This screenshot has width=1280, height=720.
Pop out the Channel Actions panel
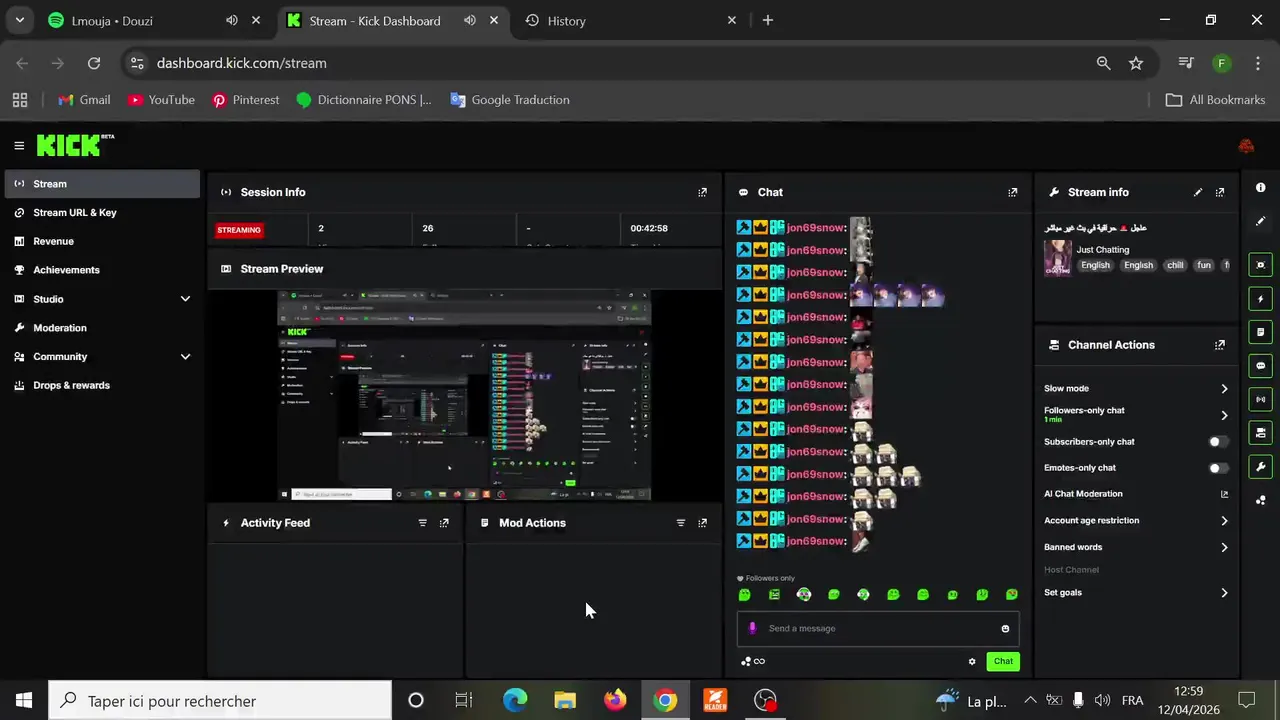point(1220,345)
